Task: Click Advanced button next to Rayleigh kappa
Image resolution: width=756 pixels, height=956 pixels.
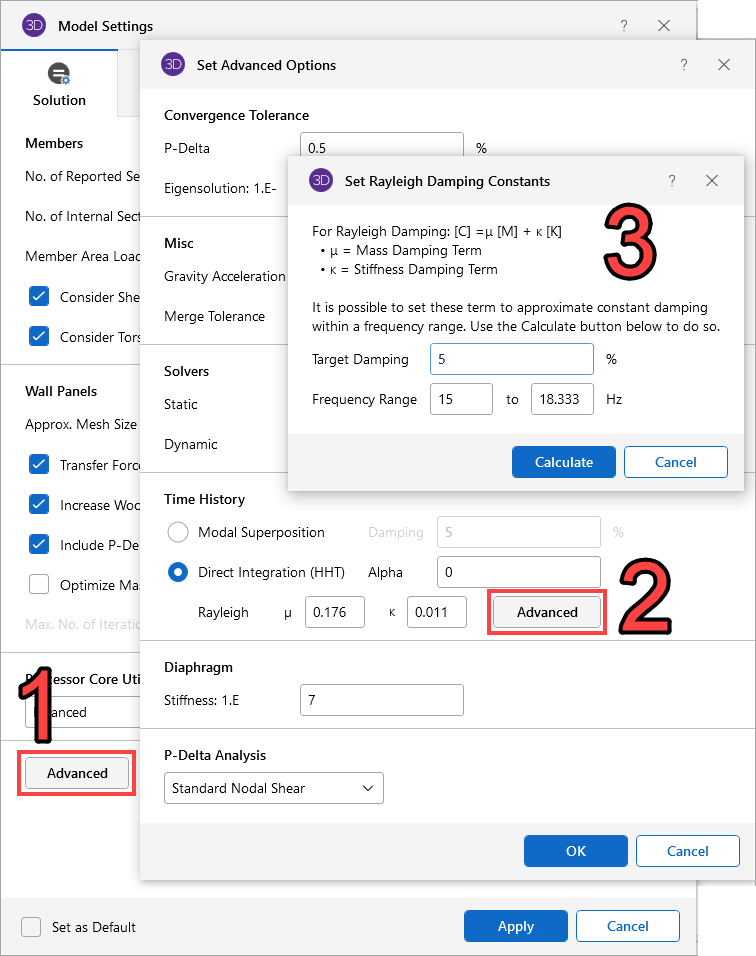Action: point(546,612)
